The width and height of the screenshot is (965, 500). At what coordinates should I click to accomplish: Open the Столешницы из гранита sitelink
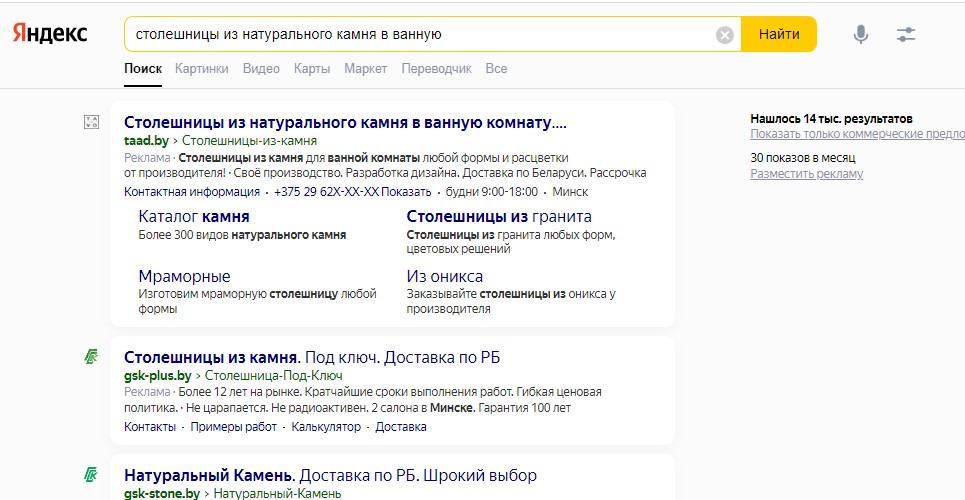(499, 217)
